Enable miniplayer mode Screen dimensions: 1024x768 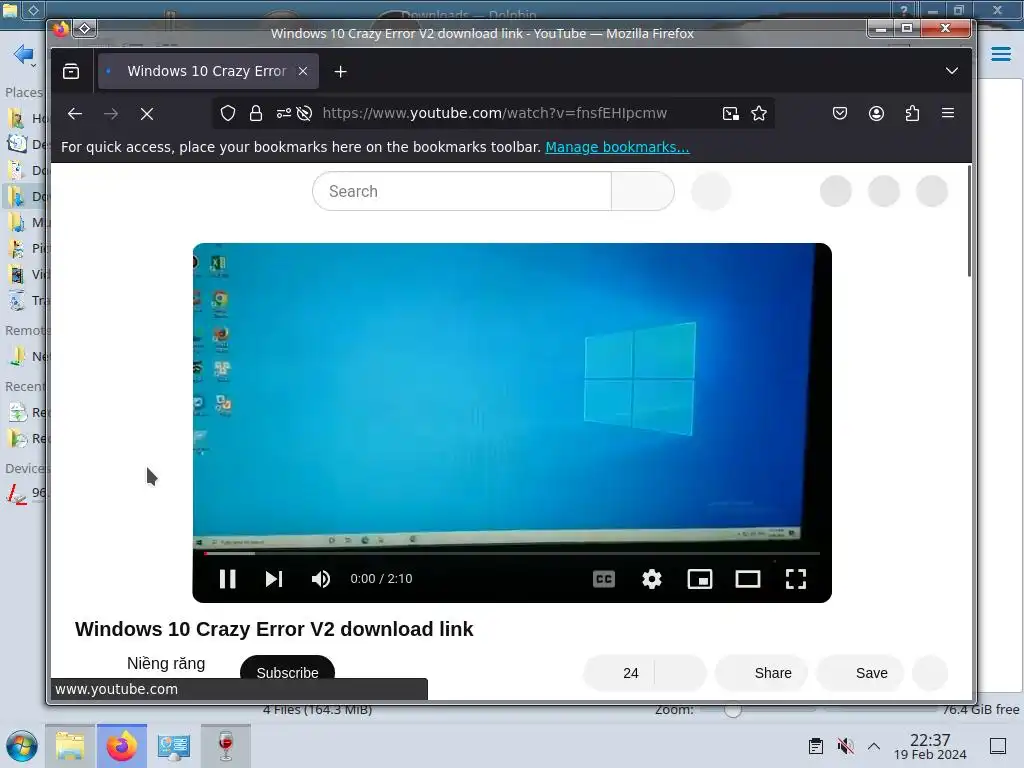[699, 579]
